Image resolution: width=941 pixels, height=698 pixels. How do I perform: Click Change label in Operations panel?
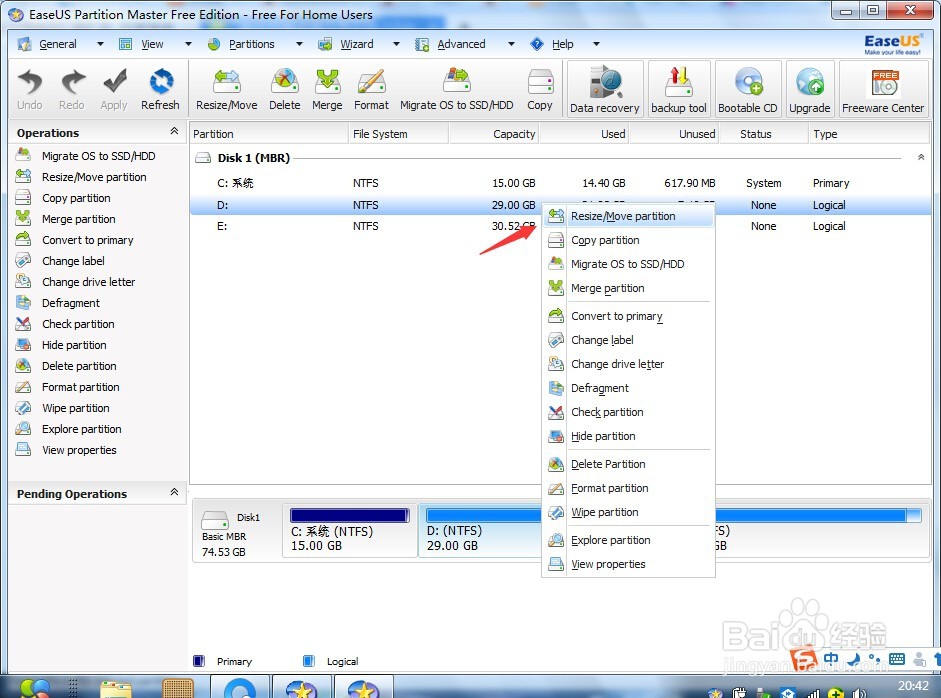(x=73, y=260)
